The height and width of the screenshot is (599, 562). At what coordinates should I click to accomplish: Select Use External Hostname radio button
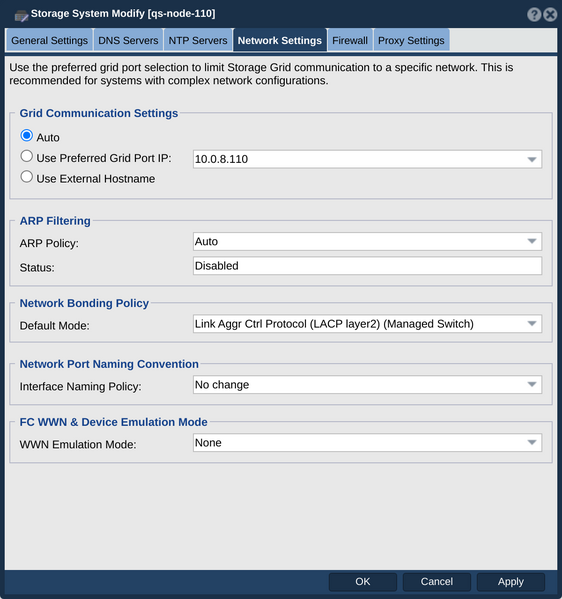(x=26, y=177)
